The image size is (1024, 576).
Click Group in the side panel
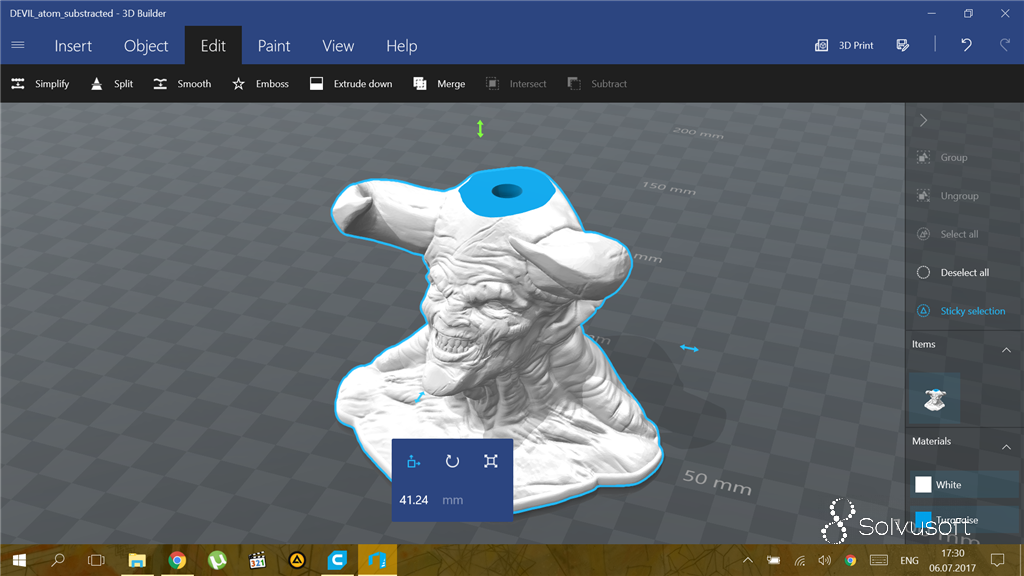pyautogui.click(x=942, y=157)
